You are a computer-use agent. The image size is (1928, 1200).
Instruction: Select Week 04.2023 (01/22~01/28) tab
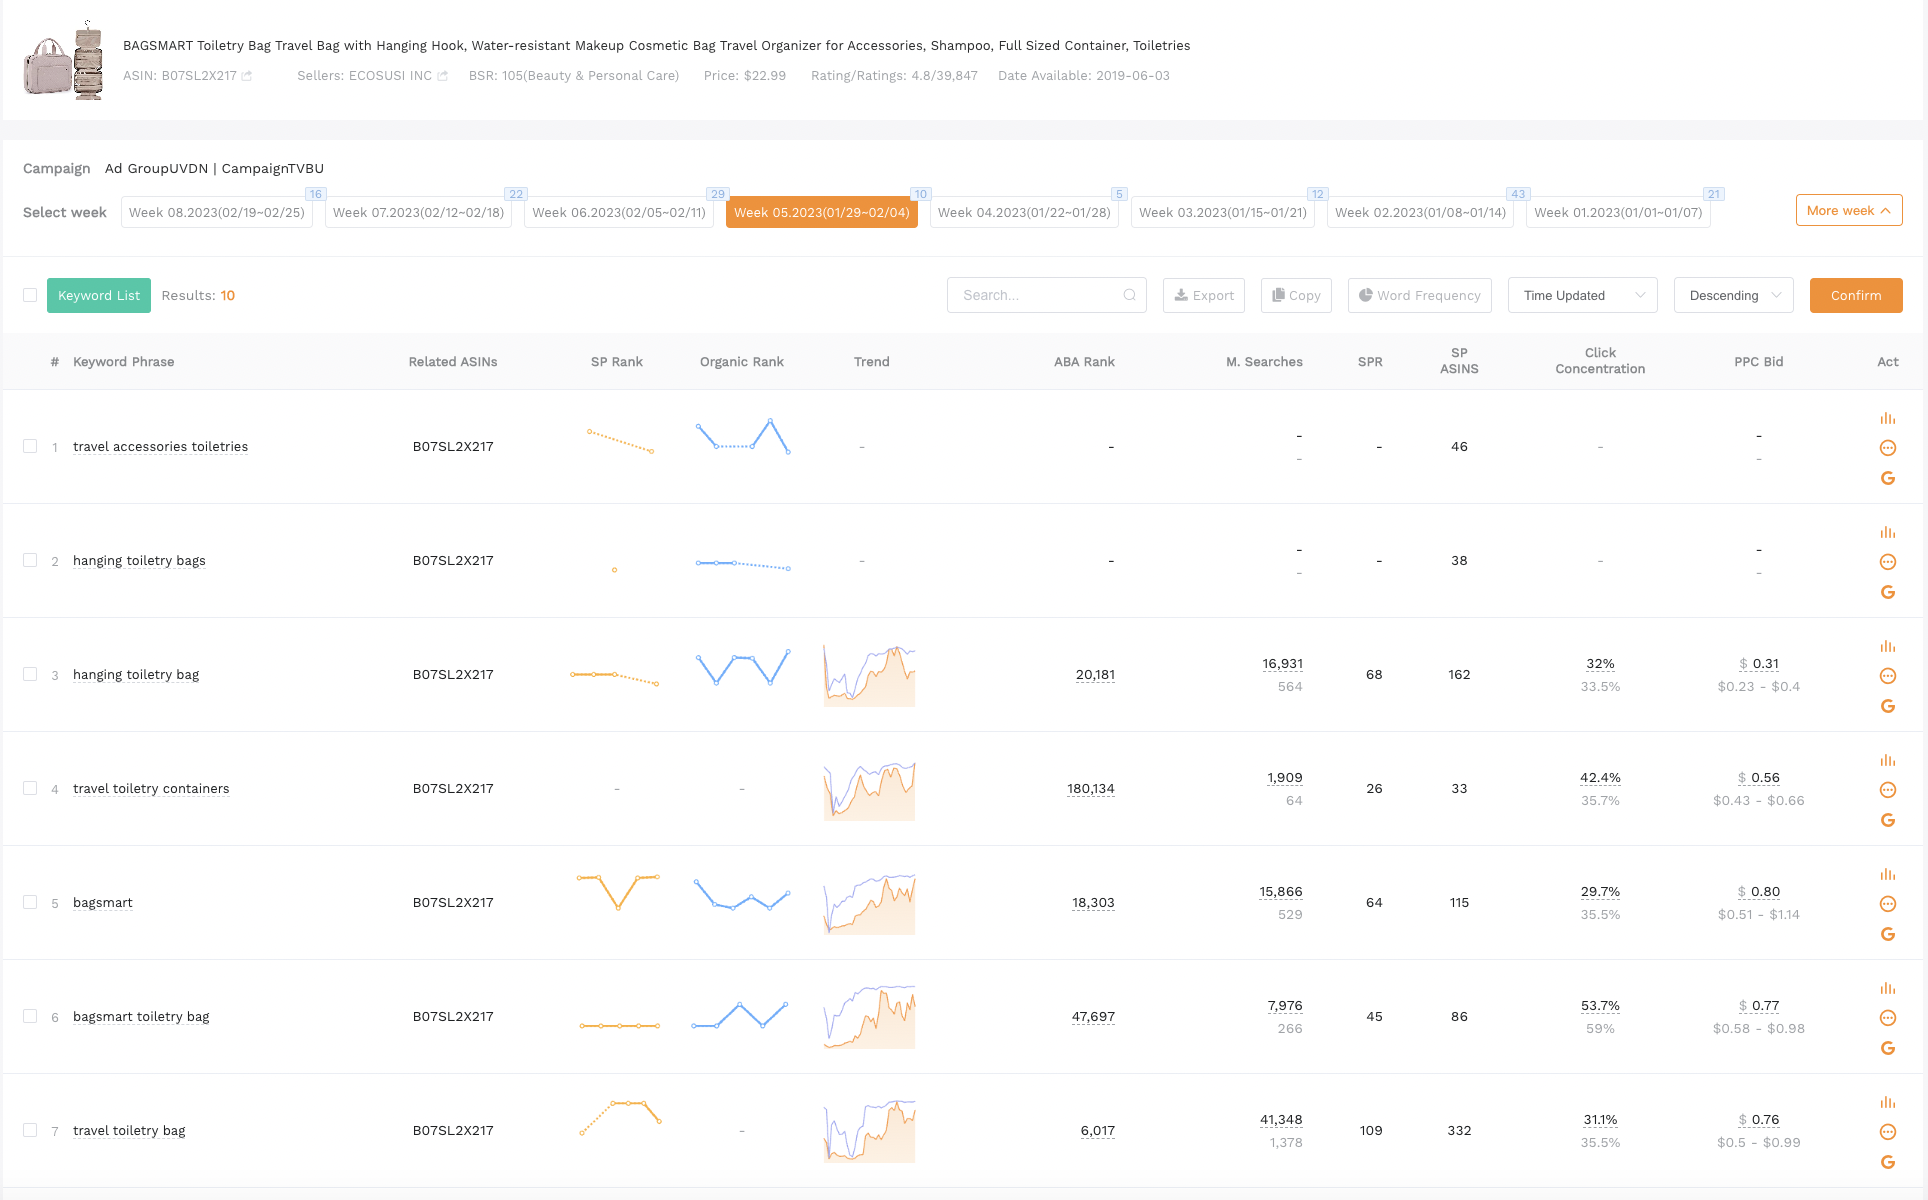tap(1024, 212)
